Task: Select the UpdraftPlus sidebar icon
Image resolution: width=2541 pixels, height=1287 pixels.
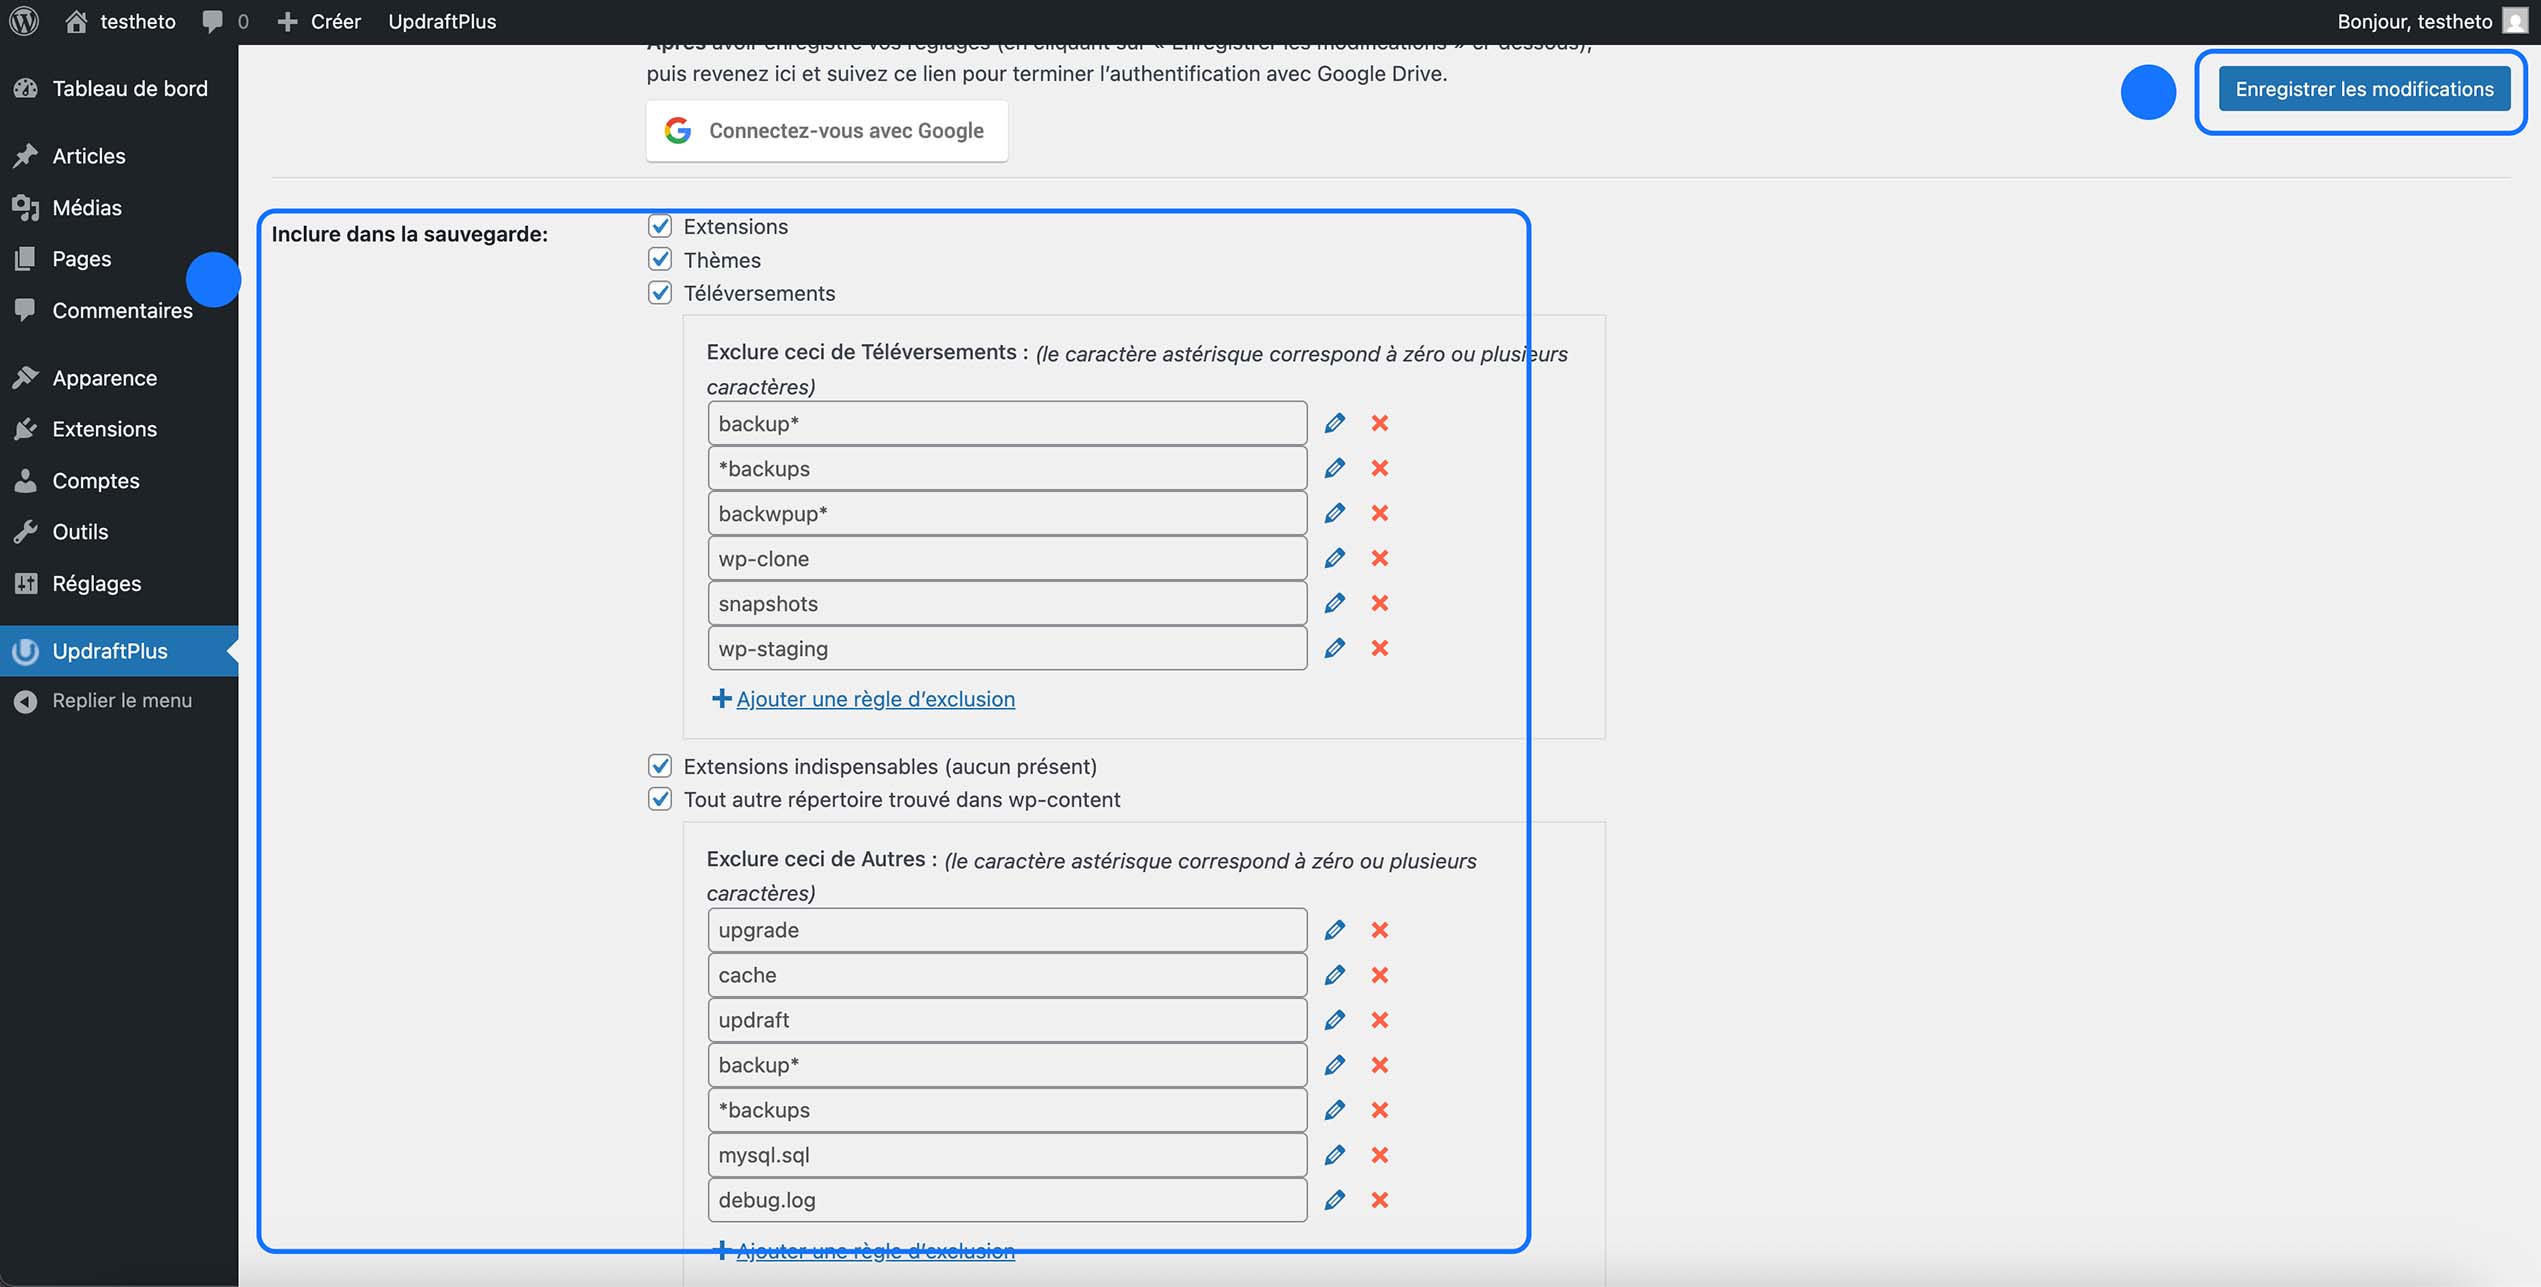Action: tap(25, 651)
